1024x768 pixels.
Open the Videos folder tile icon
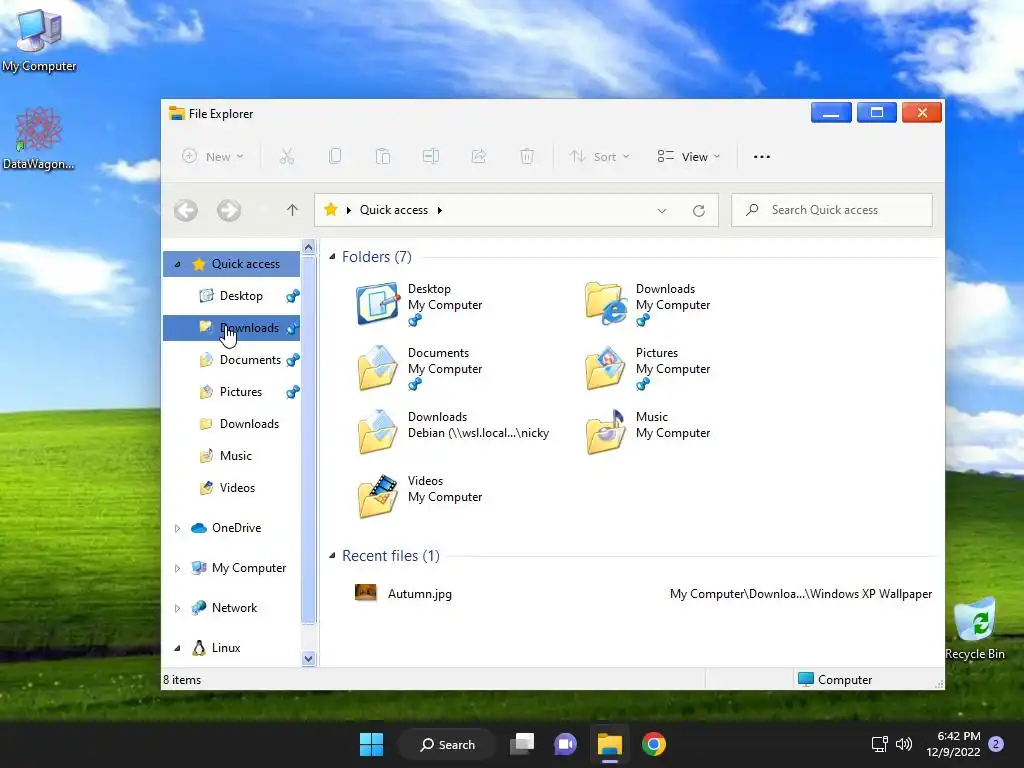377,496
